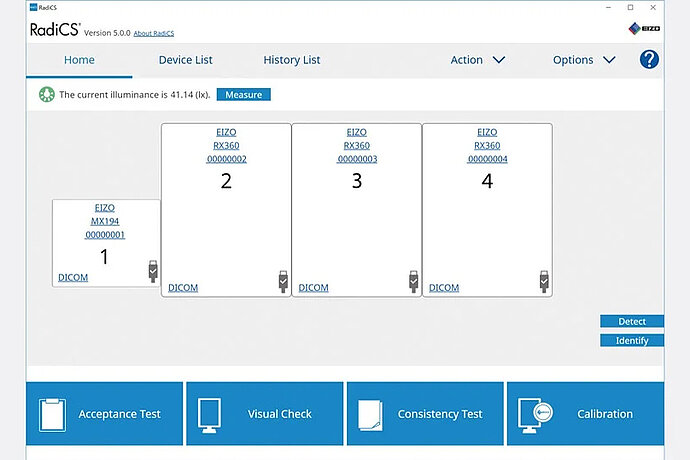Click the EIZO logo at top right

pos(644,29)
